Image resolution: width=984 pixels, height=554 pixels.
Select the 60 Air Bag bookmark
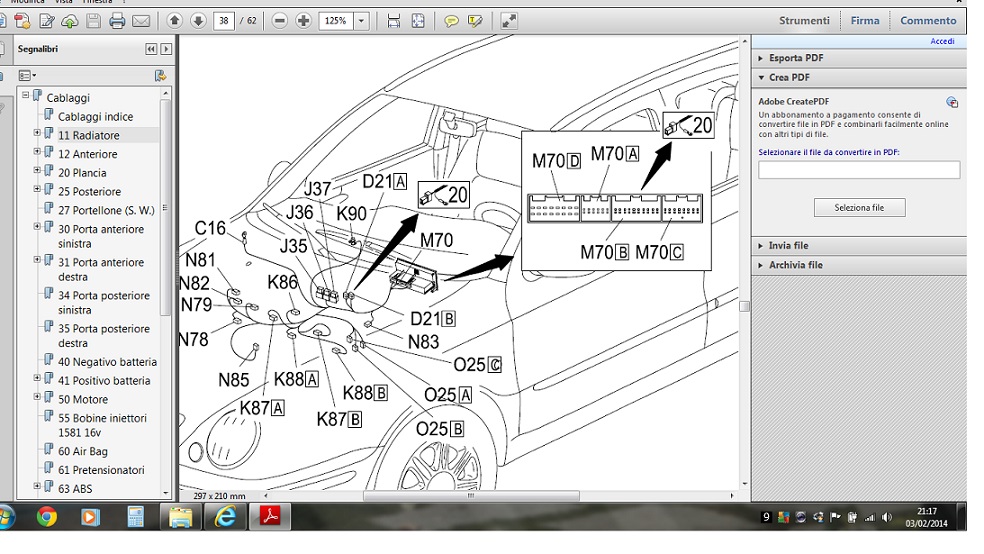[83, 452]
